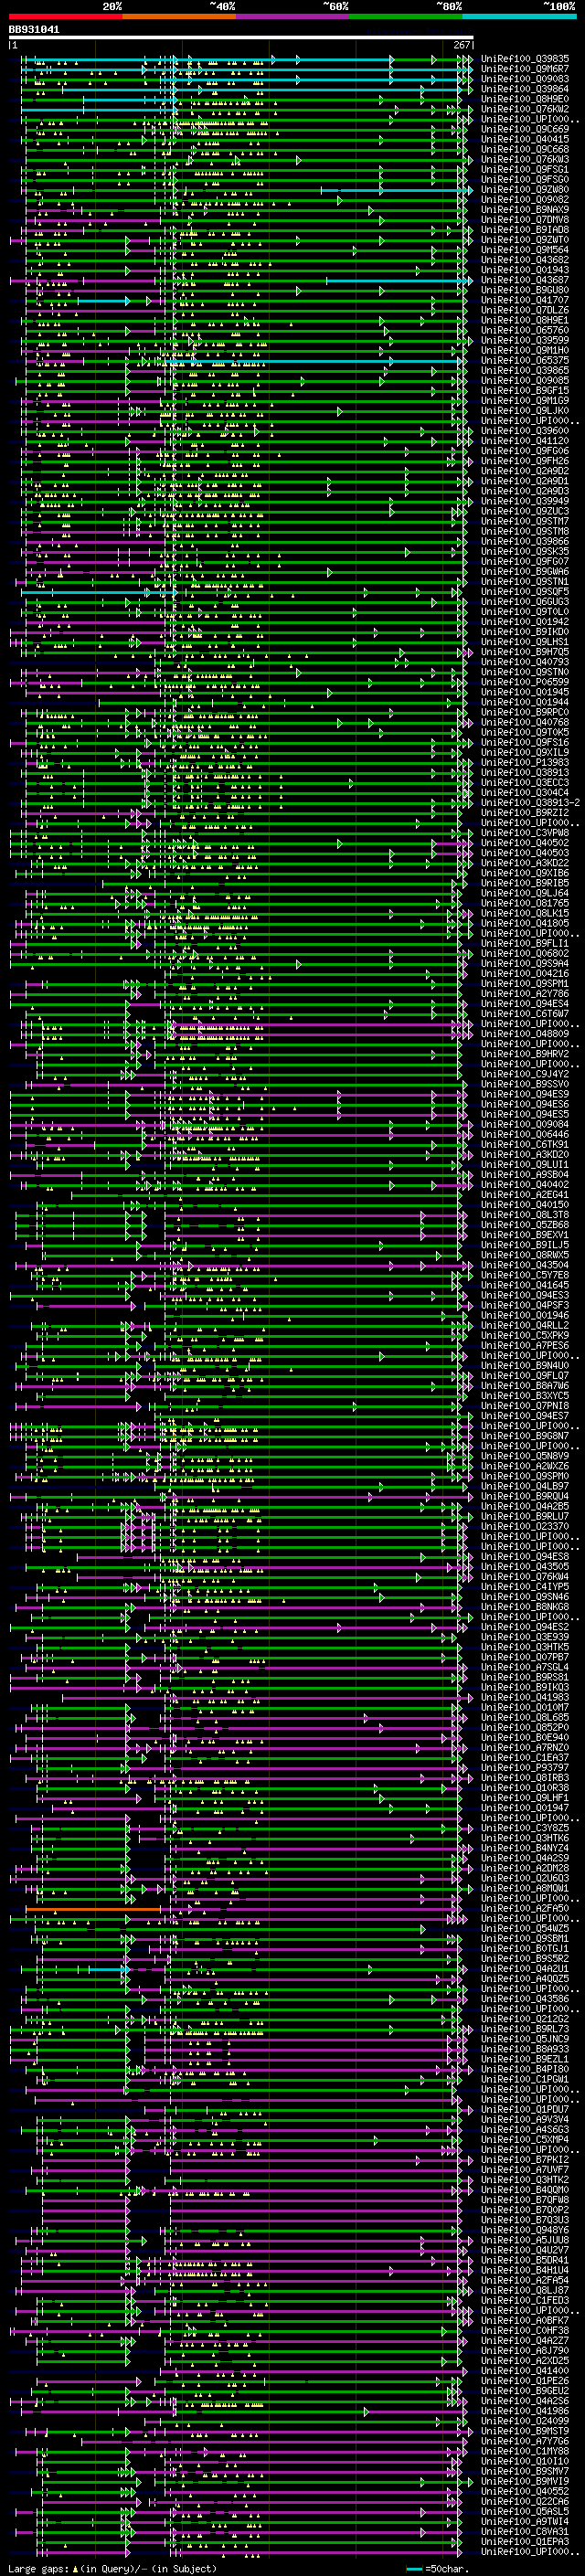
Task: Click the label UniRef100_Q43687
Action: click(524, 280)
